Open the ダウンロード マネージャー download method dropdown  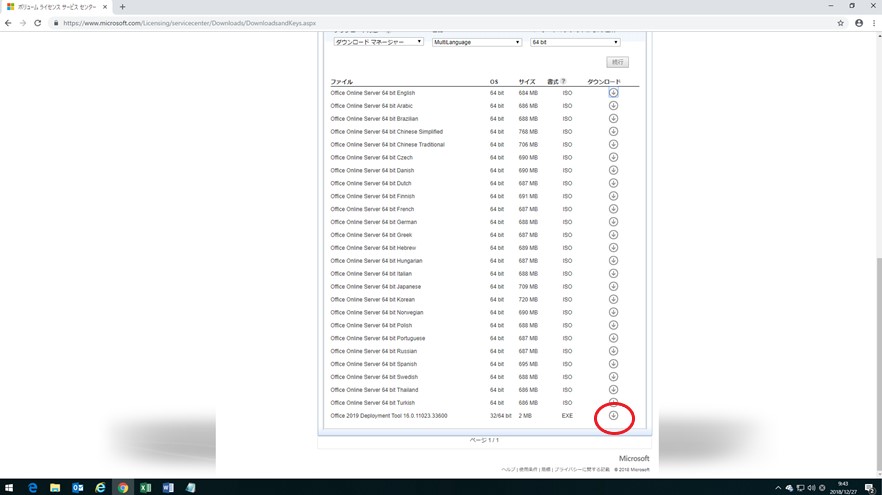378,42
